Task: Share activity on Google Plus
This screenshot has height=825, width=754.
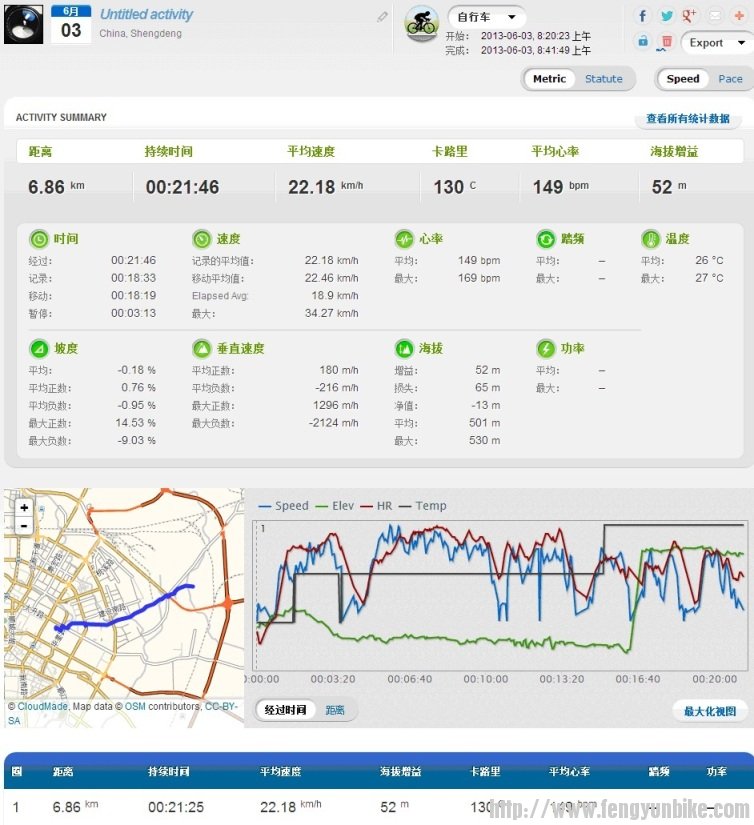Action: point(690,16)
